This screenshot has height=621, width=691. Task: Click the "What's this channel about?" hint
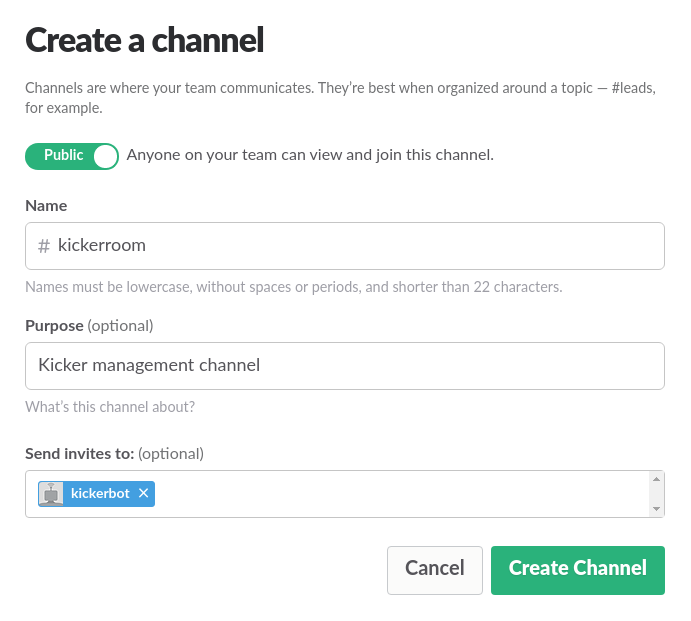coord(110,407)
